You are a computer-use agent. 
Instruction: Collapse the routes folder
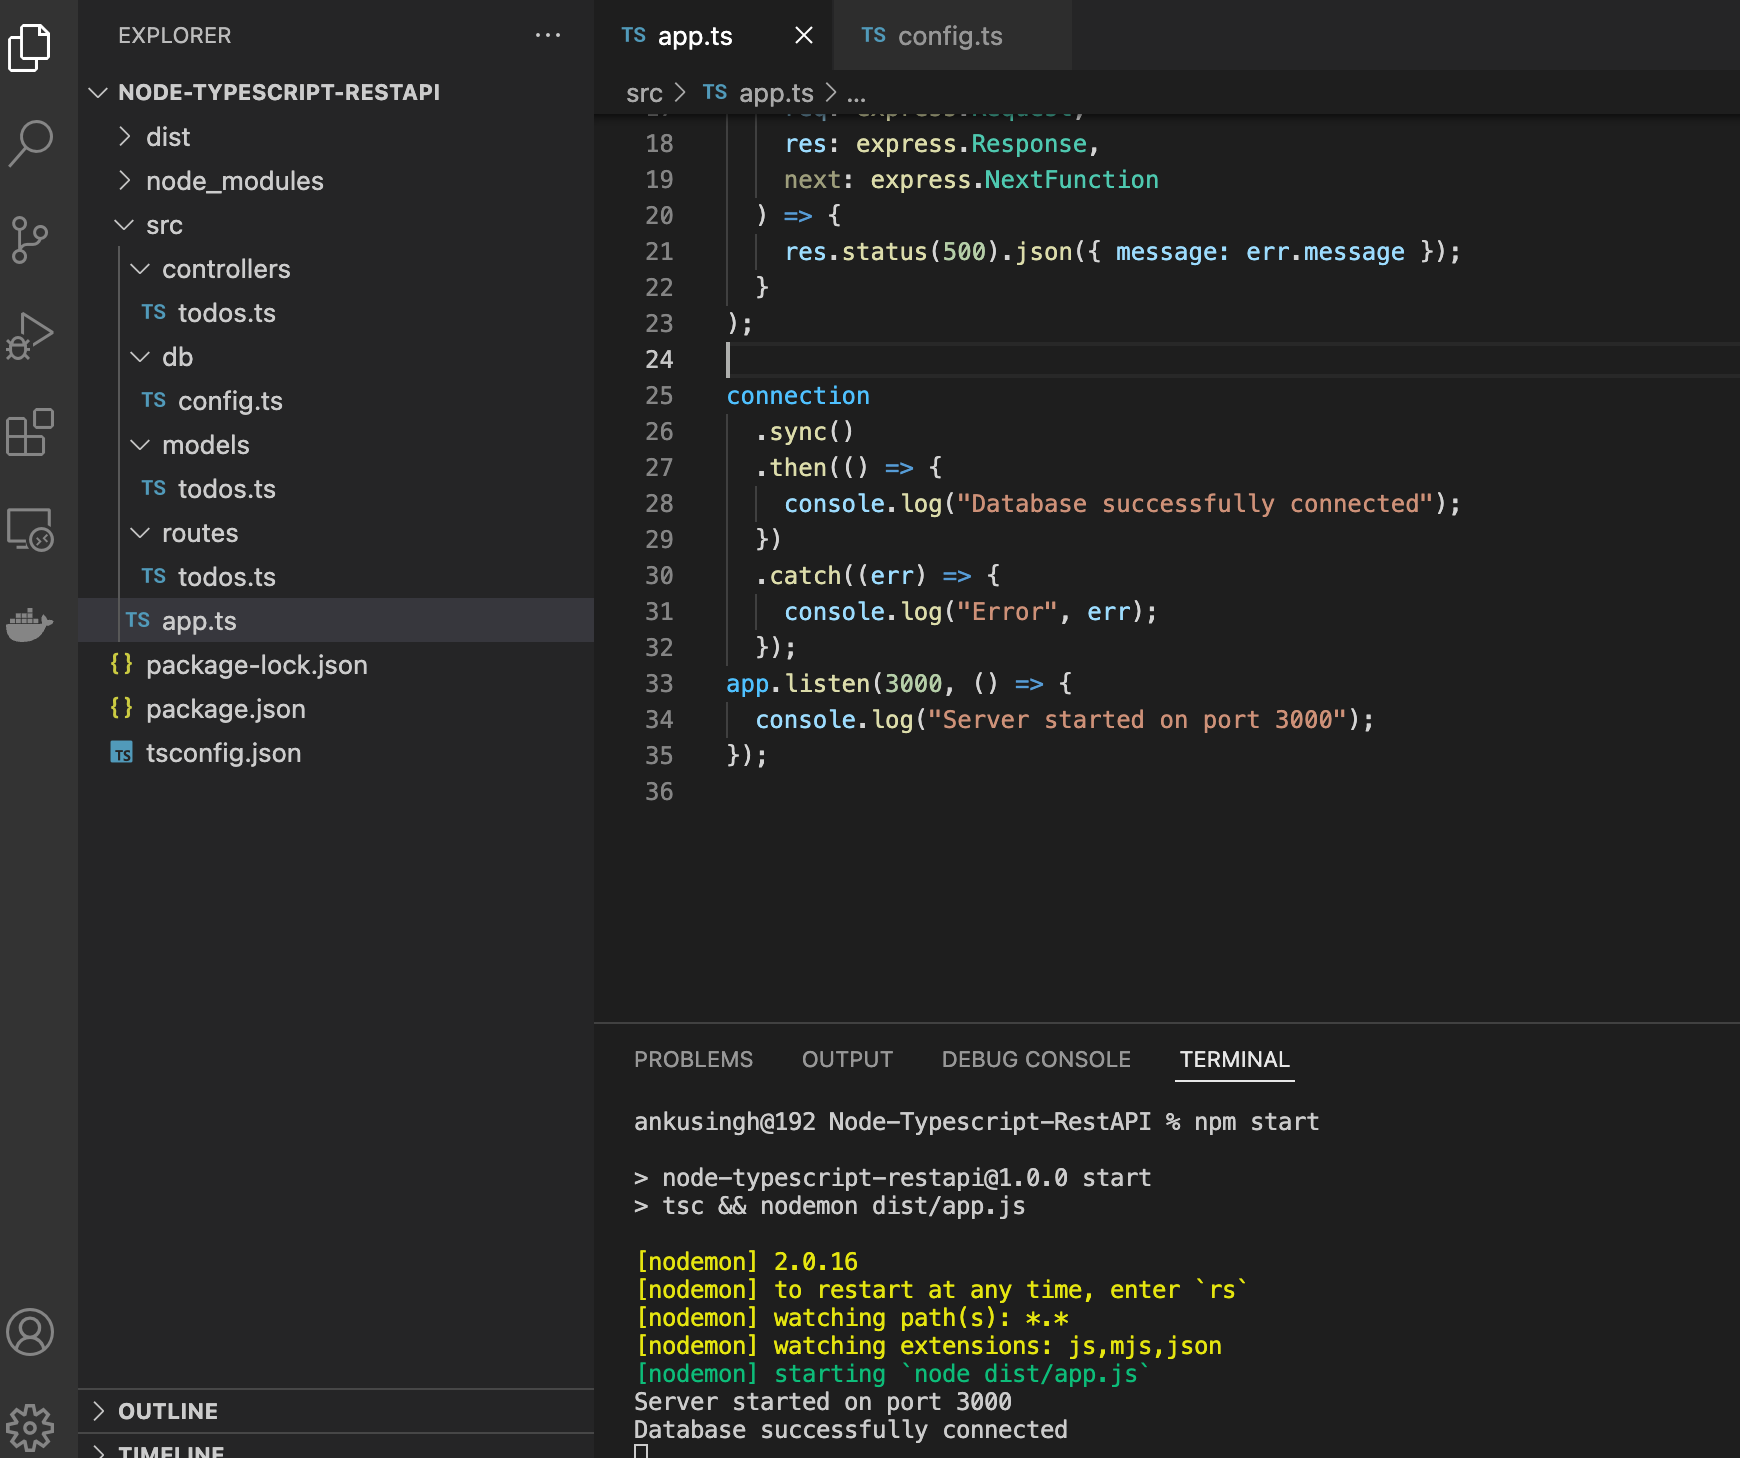click(141, 532)
